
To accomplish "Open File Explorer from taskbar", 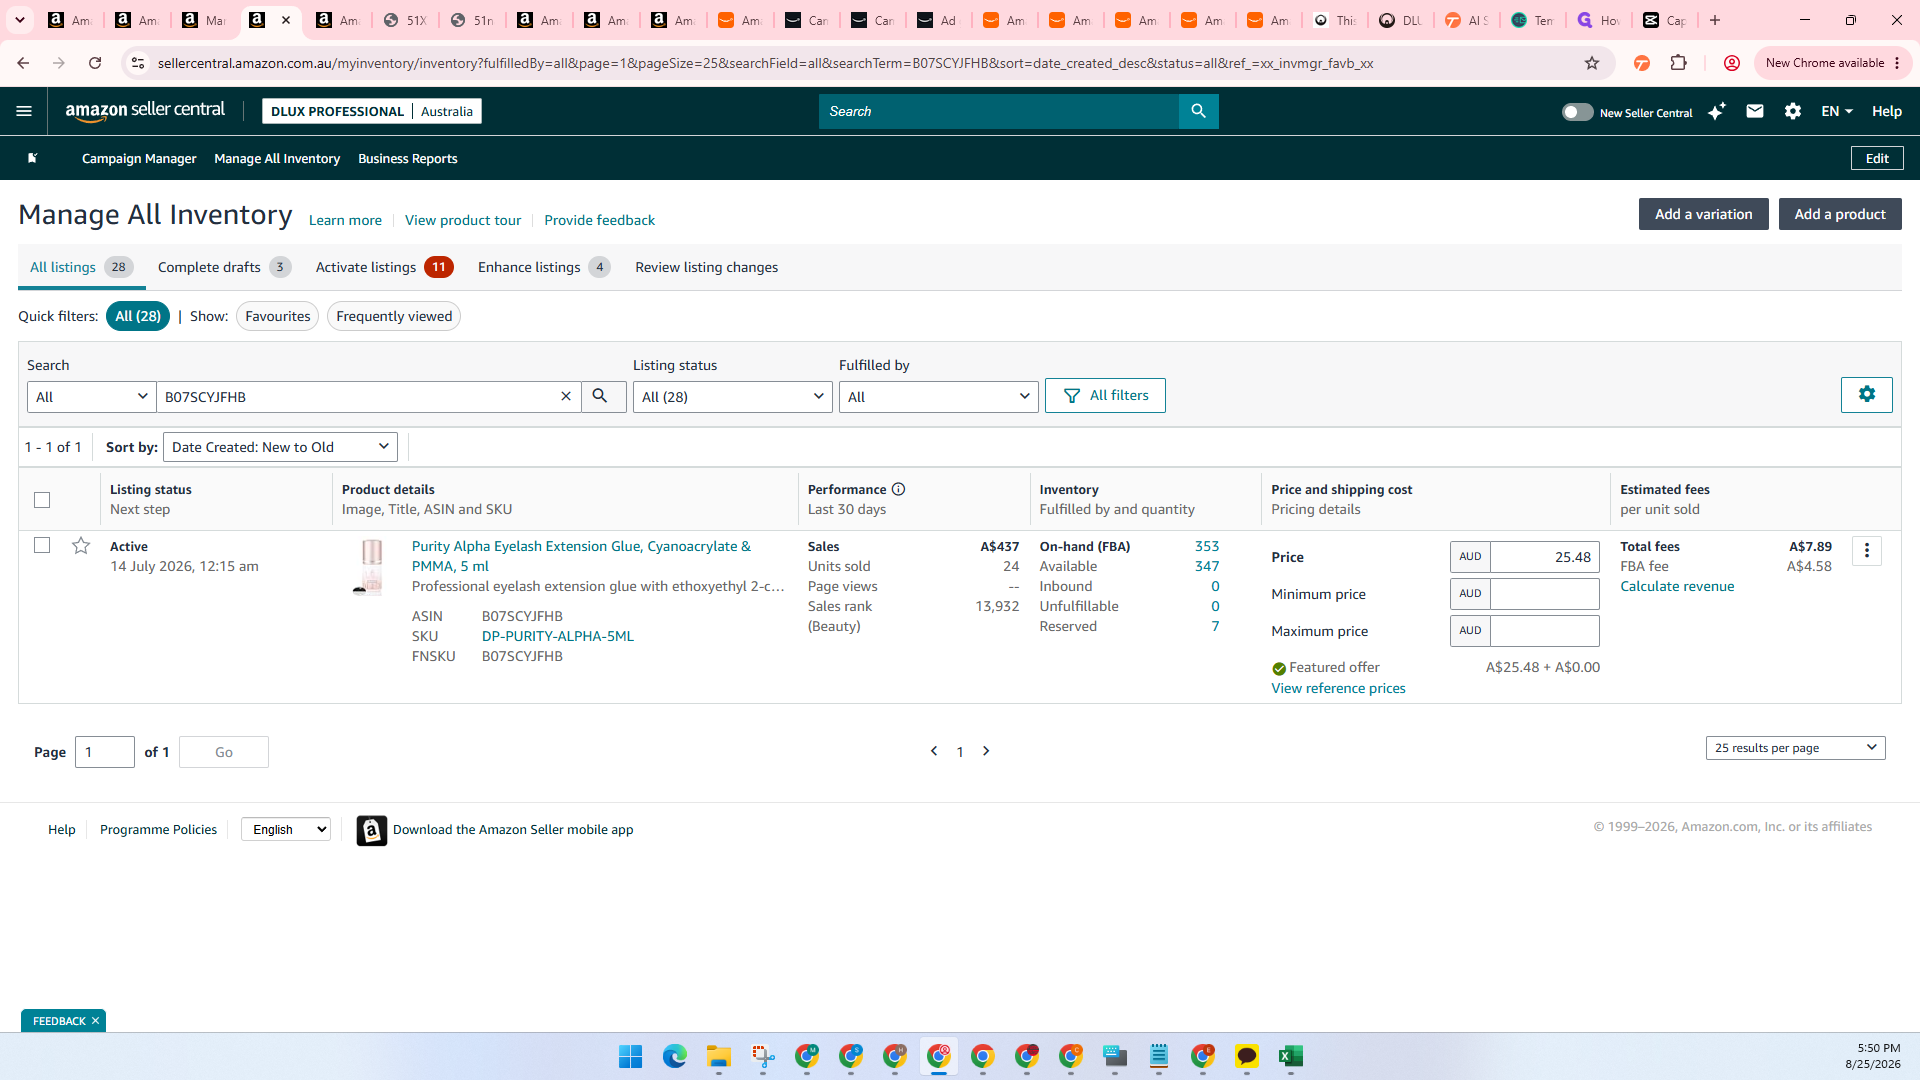I will [x=718, y=1056].
